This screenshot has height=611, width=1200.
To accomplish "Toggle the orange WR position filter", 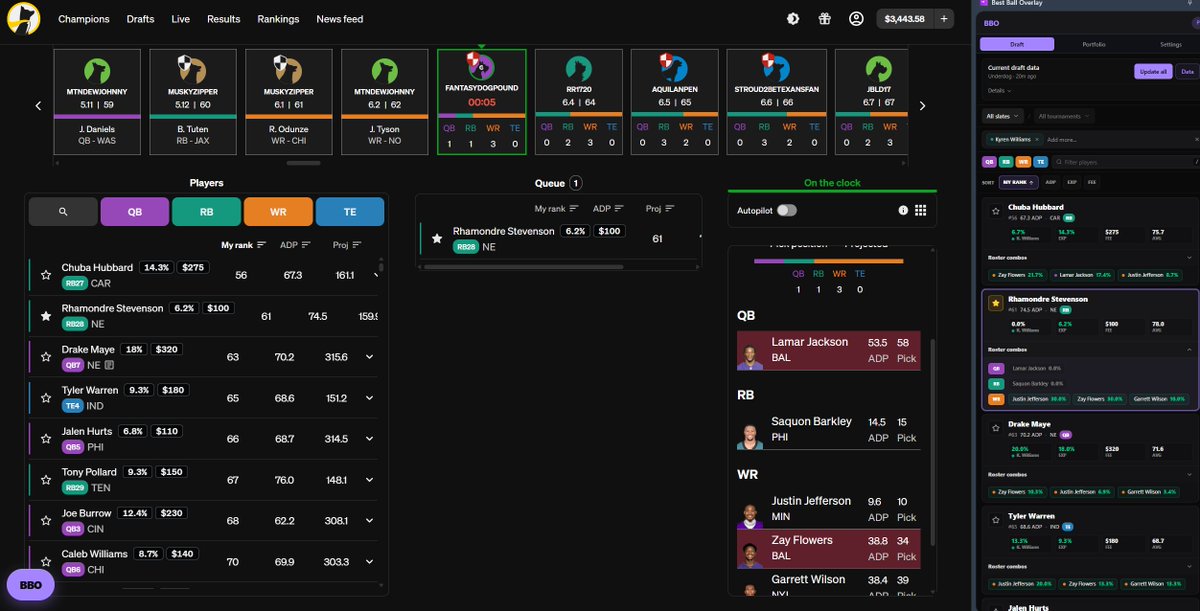I will (x=278, y=212).
